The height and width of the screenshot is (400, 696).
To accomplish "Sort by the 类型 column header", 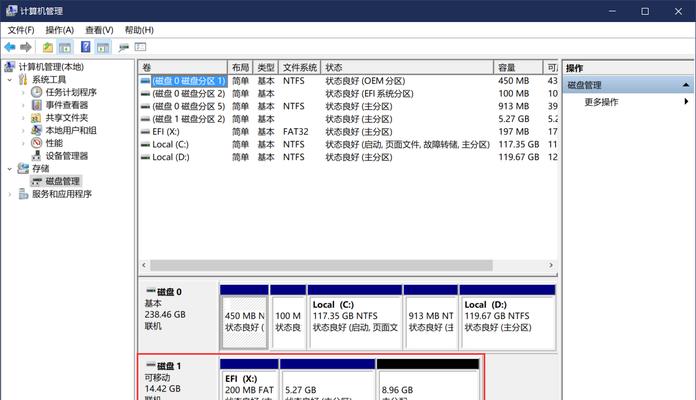I will [266, 67].
